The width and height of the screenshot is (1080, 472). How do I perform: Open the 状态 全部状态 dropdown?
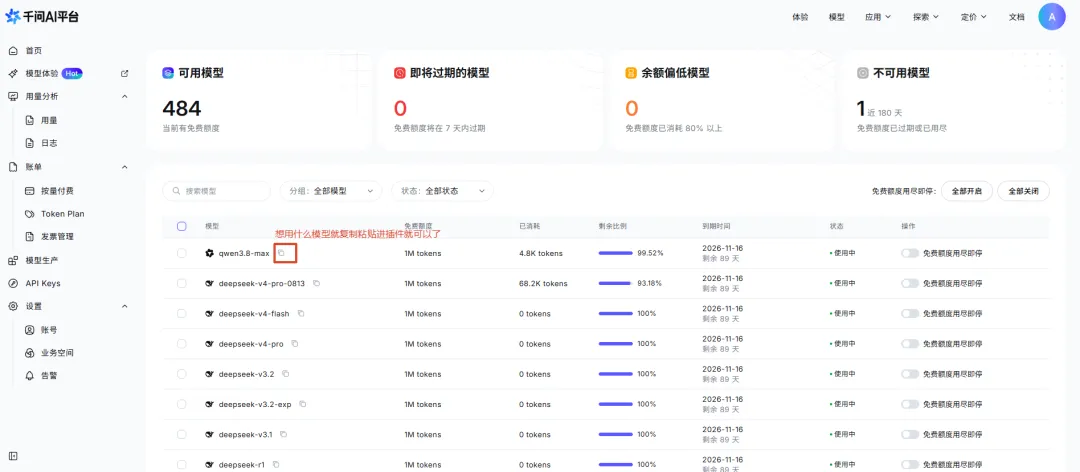(x=442, y=191)
